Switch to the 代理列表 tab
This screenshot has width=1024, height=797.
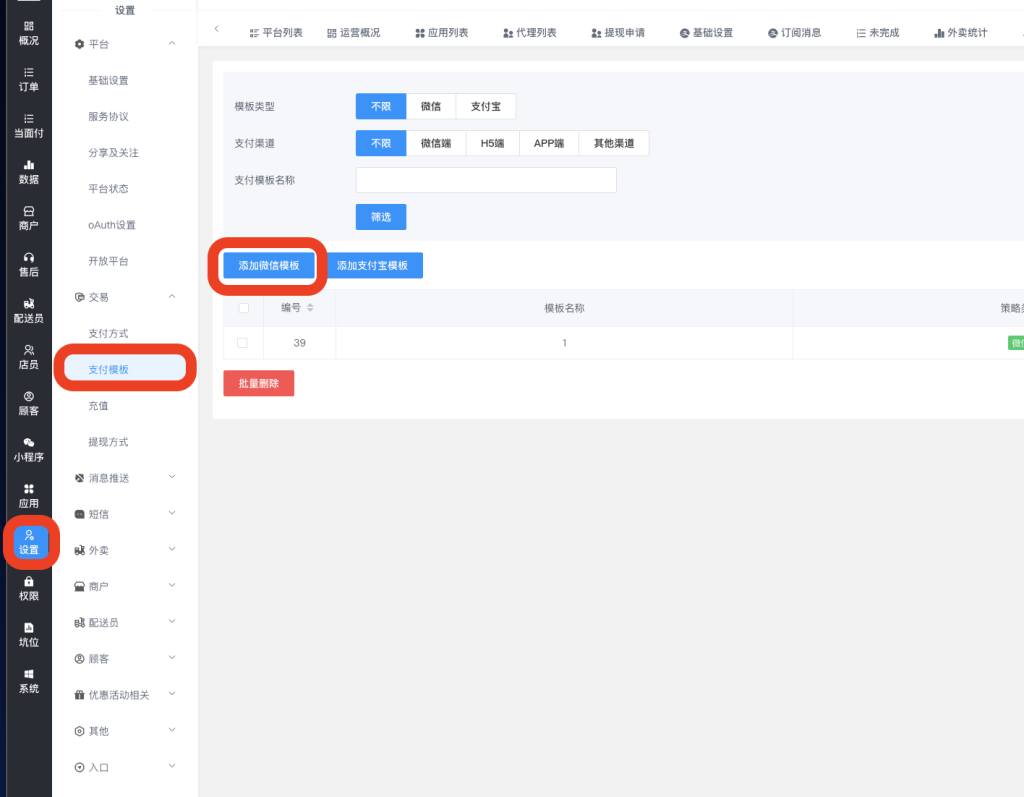tap(531, 33)
